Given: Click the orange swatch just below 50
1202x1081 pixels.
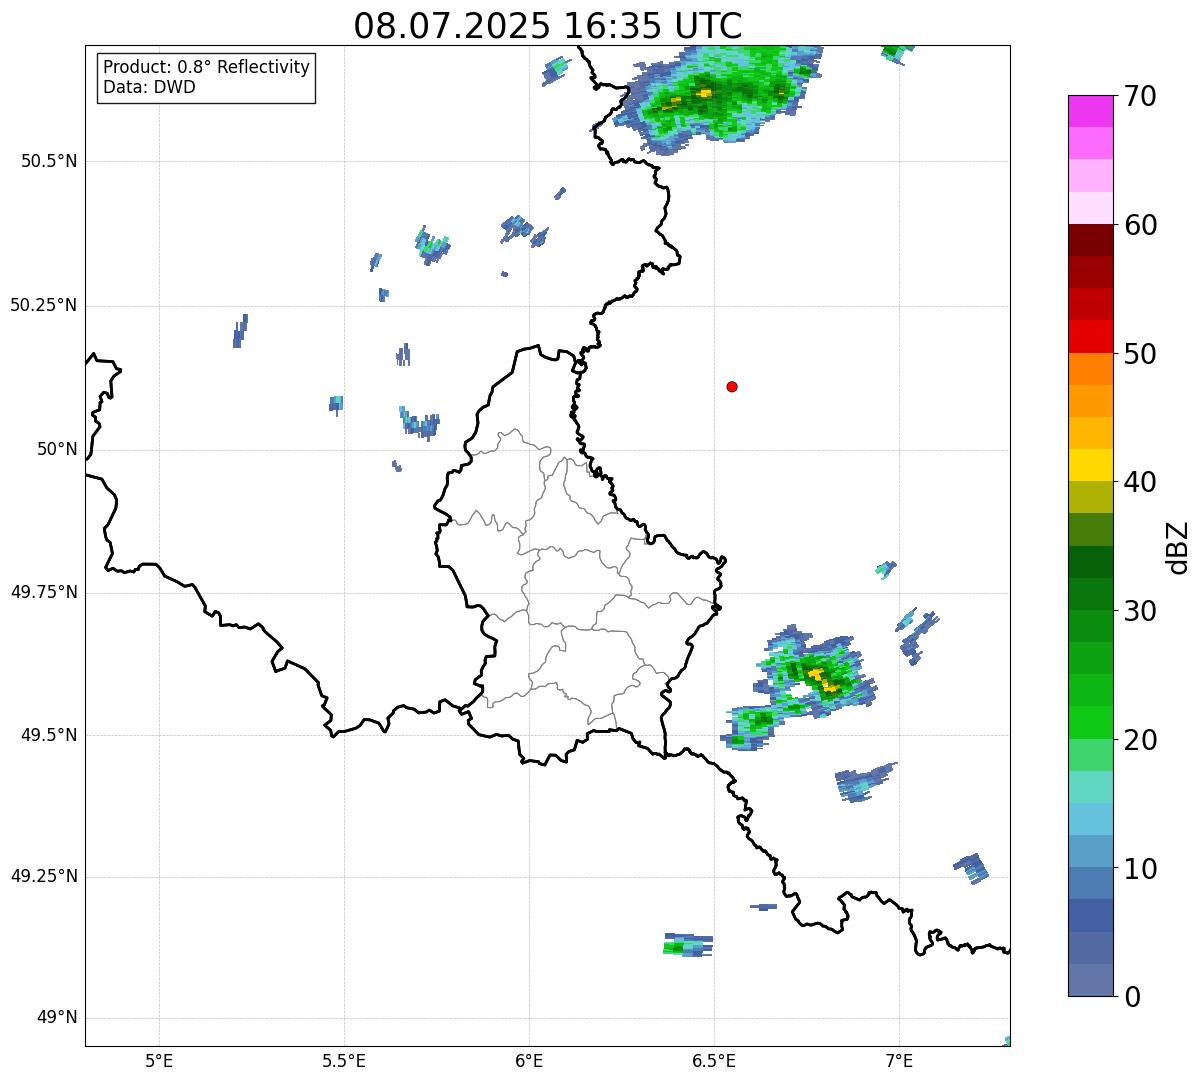Looking at the screenshot, I should click(x=1091, y=369).
